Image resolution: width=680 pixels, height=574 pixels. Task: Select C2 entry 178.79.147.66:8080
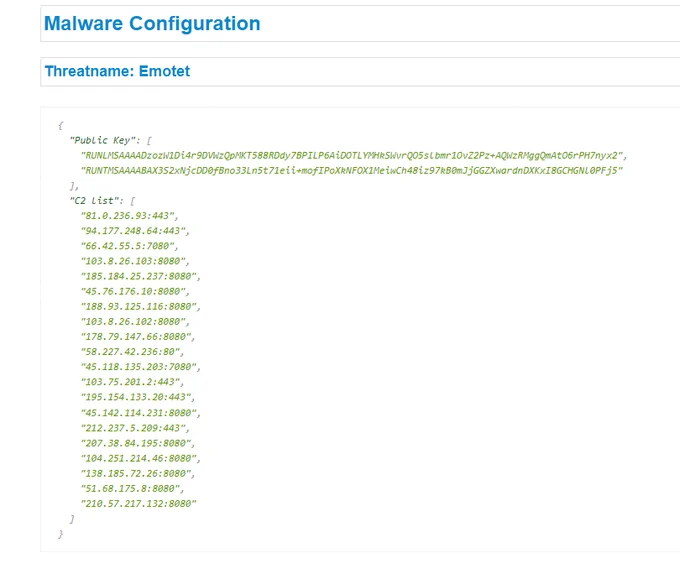136,337
